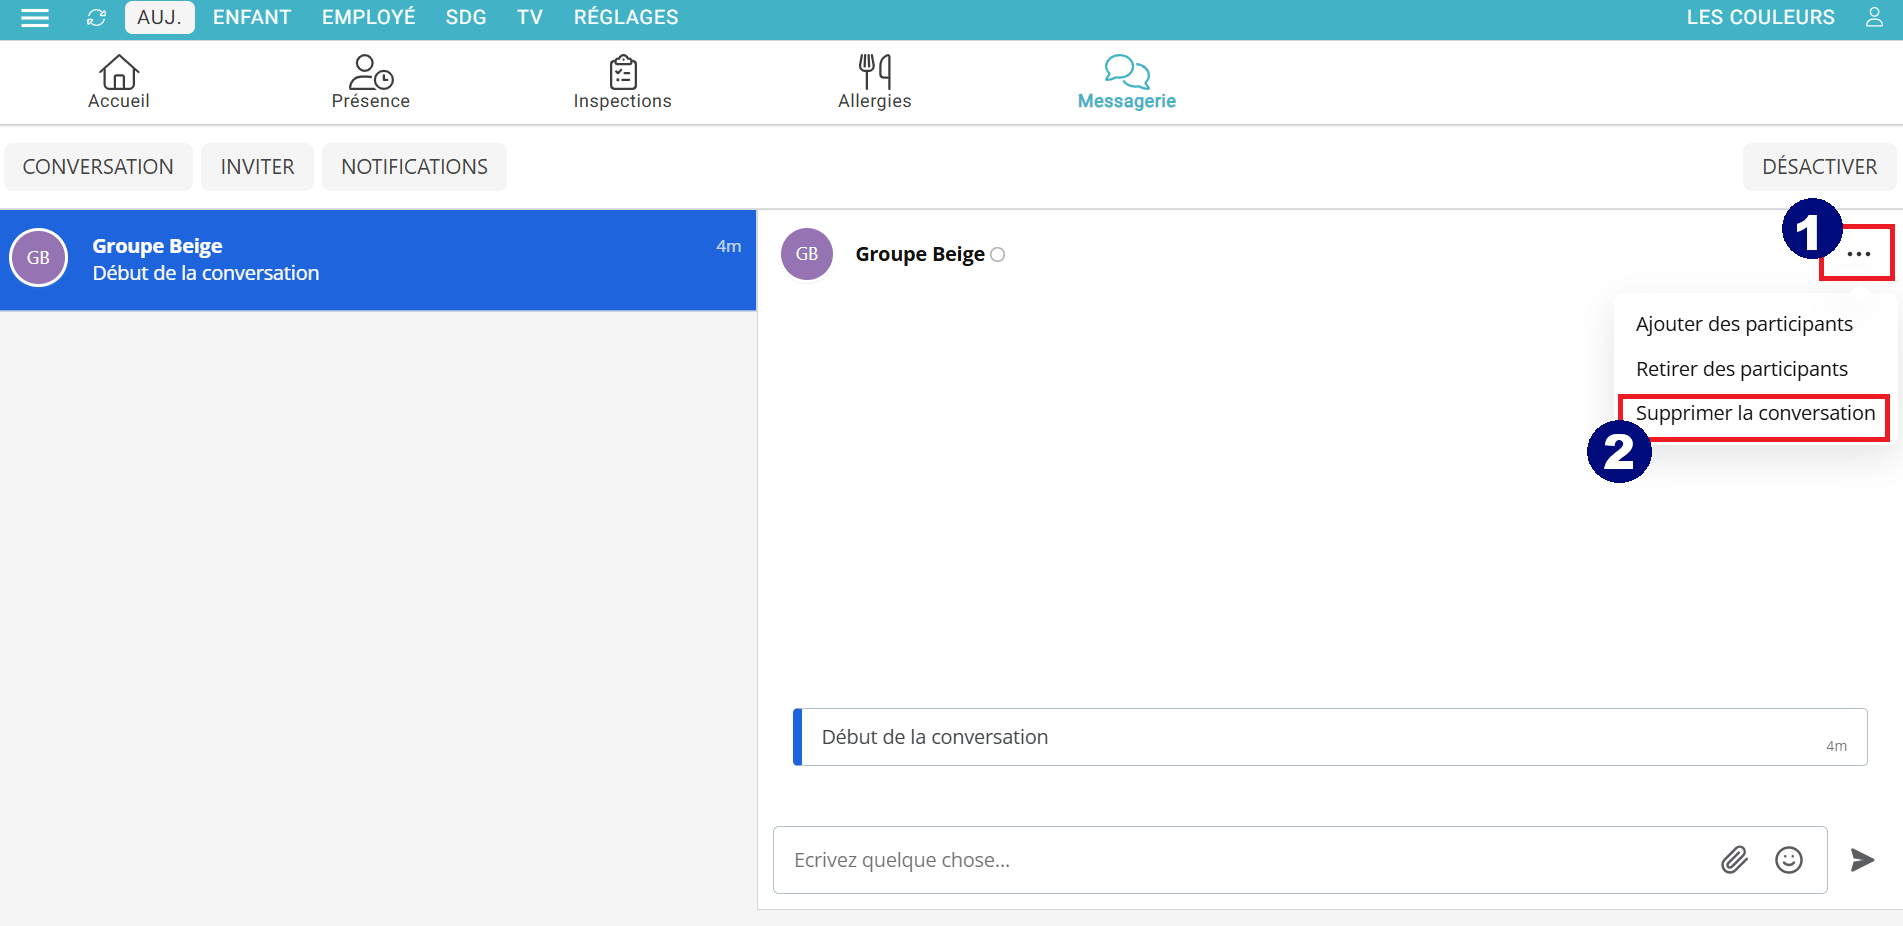Image resolution: width=1903 pixels, height=926 pixels.
Task: Open the user profile icon
Action: click(x=1874, y=18)
